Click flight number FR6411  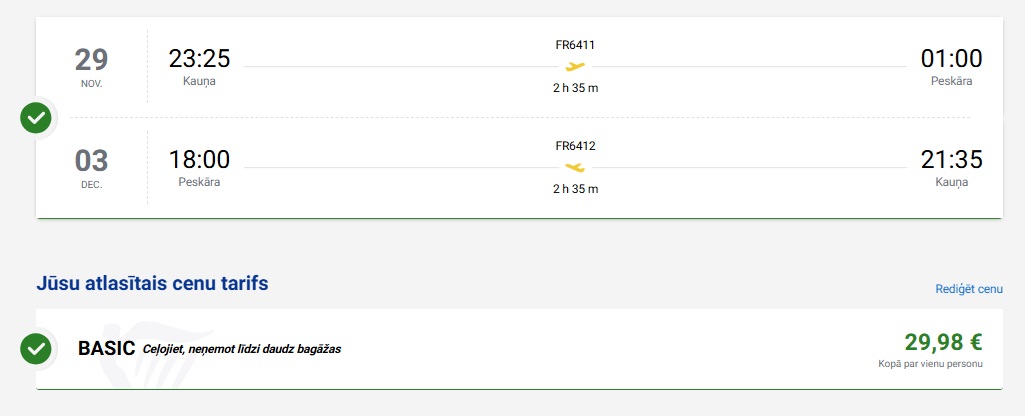tap(575, 45)
